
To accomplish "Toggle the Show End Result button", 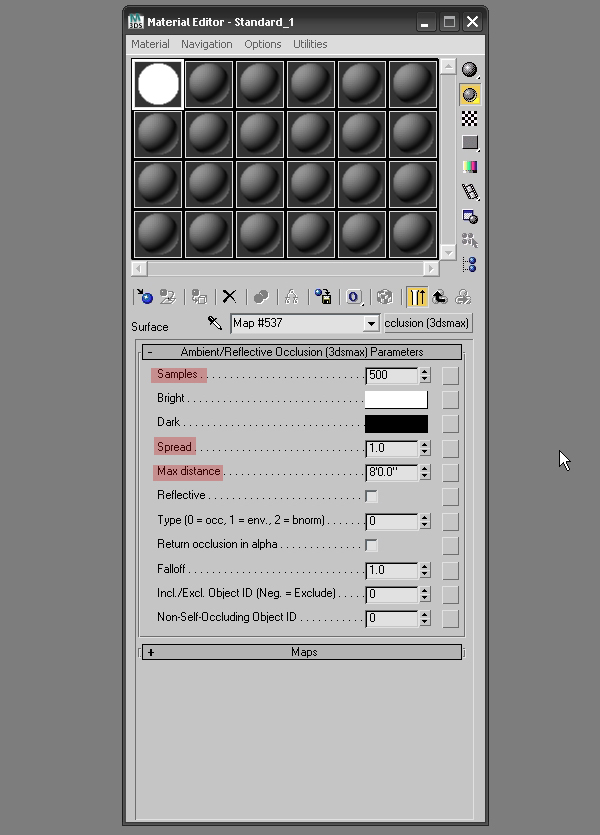I will (417, 297).
